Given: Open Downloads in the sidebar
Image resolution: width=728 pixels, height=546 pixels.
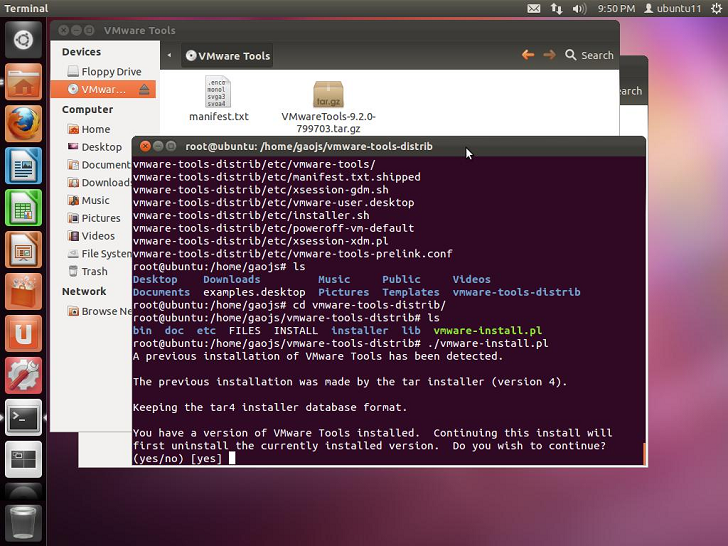Looking at the screenshot, I should pos(99,182).
